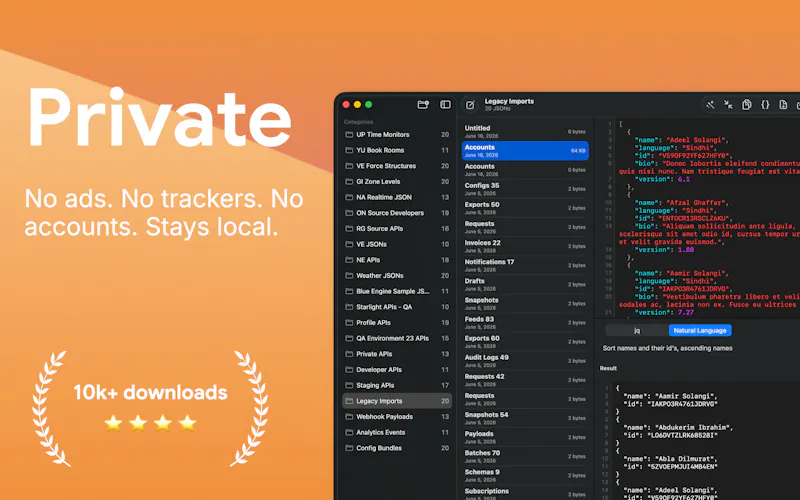Click folder icon beside Profile APIs
The height and width of the screenshot is (500, 800).
pyautogui.click(x=349, y=322)
